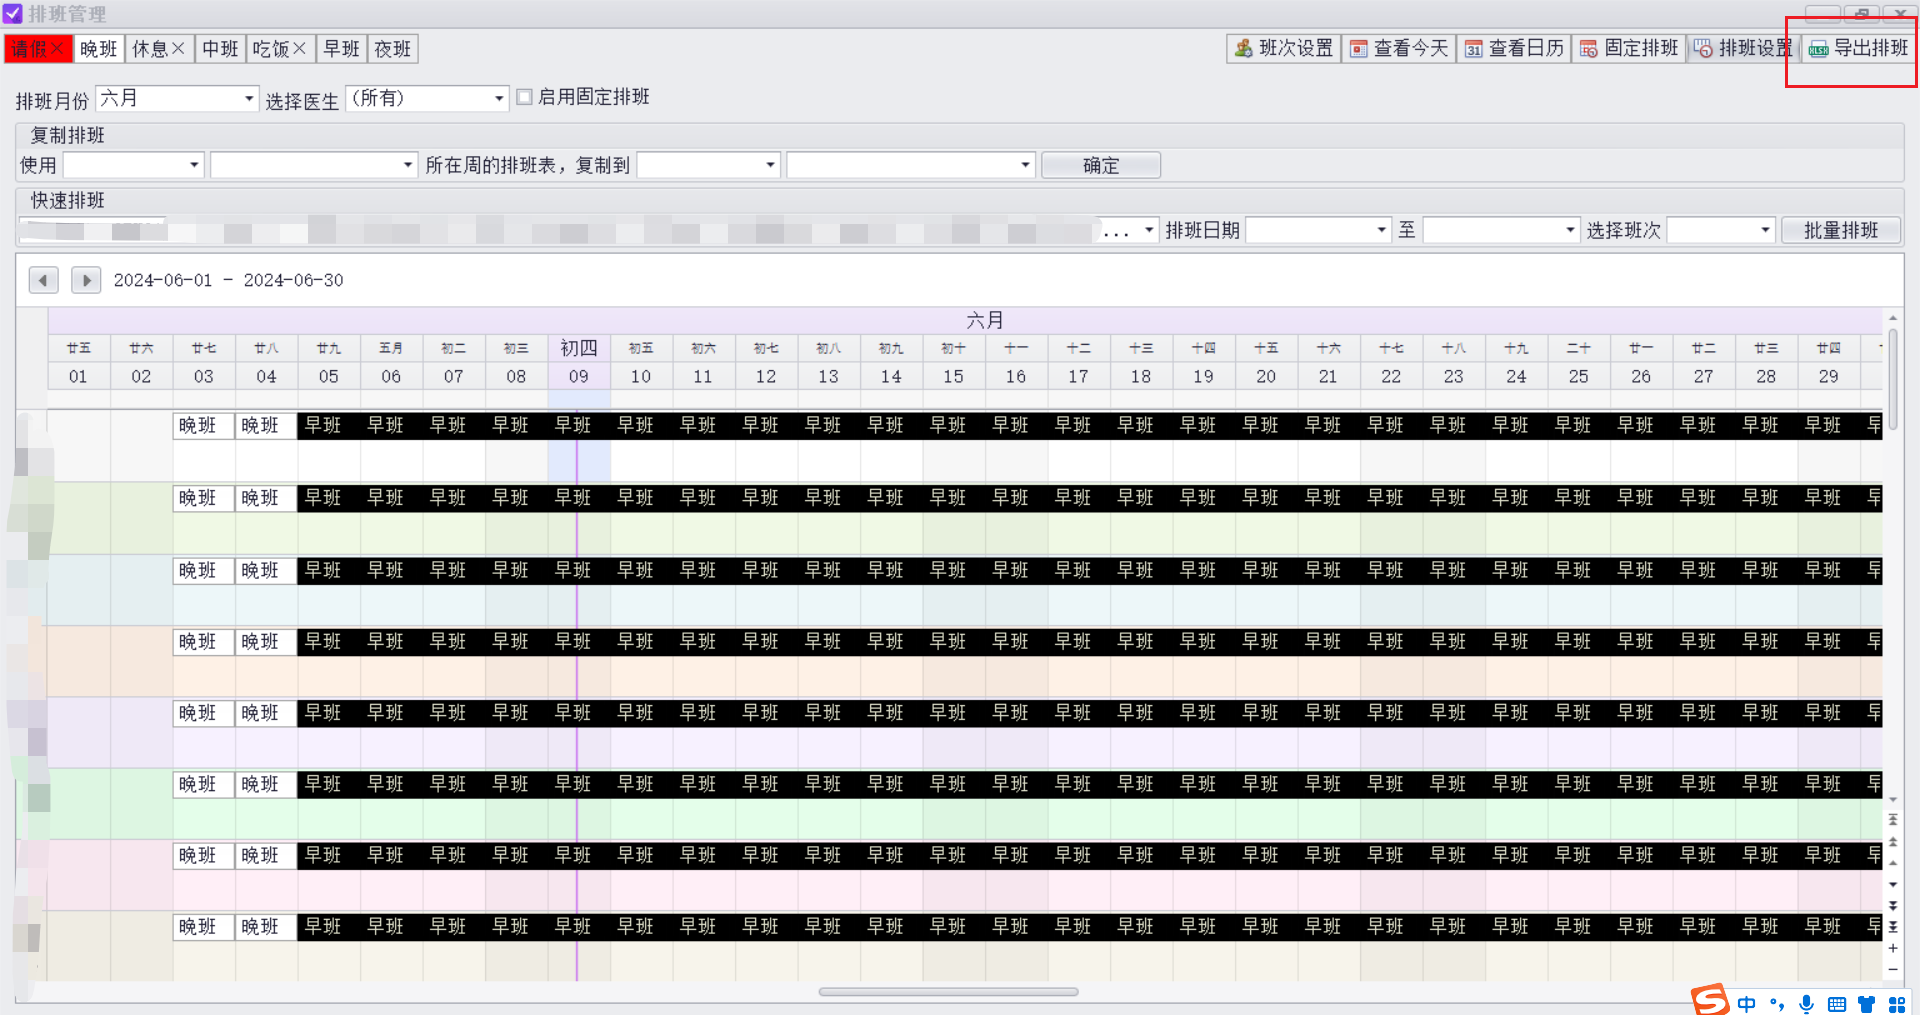The height and width of the screenshot is (1015, 1920).
Task: Click the 确定 confirm button
Action: (x=1101, y=165)
